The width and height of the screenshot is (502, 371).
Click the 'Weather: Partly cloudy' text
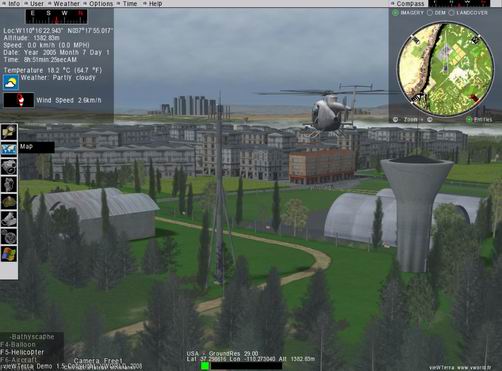(58, 78)
